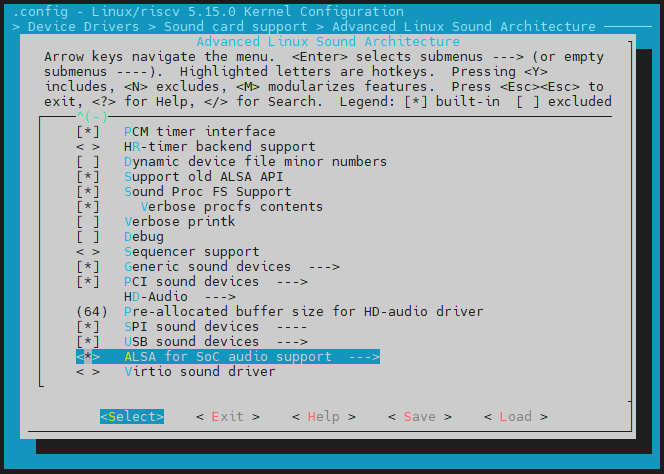Toggle Verbose procfs contents checkbox
The image size is (664, 474).
(88, 207)
